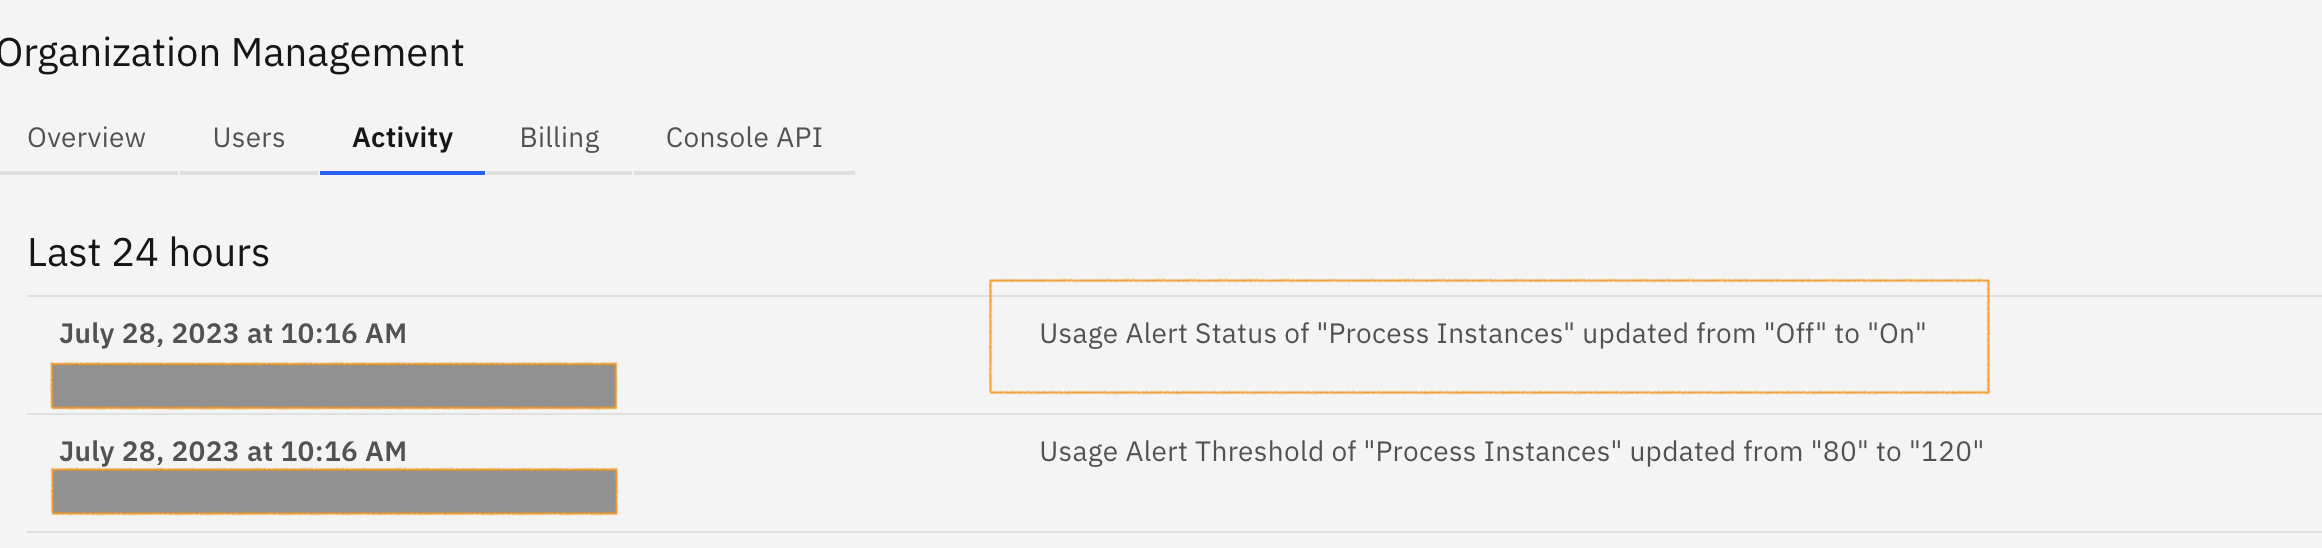Click timestamp of the Usage Alert Threshold entry
2322x548 pixels.
233,452
